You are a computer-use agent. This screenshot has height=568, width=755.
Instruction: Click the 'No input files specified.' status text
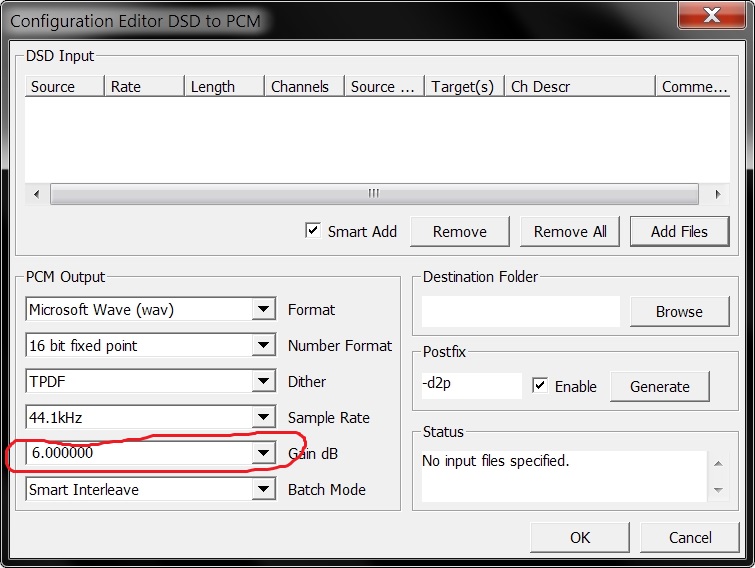point(495,461)
